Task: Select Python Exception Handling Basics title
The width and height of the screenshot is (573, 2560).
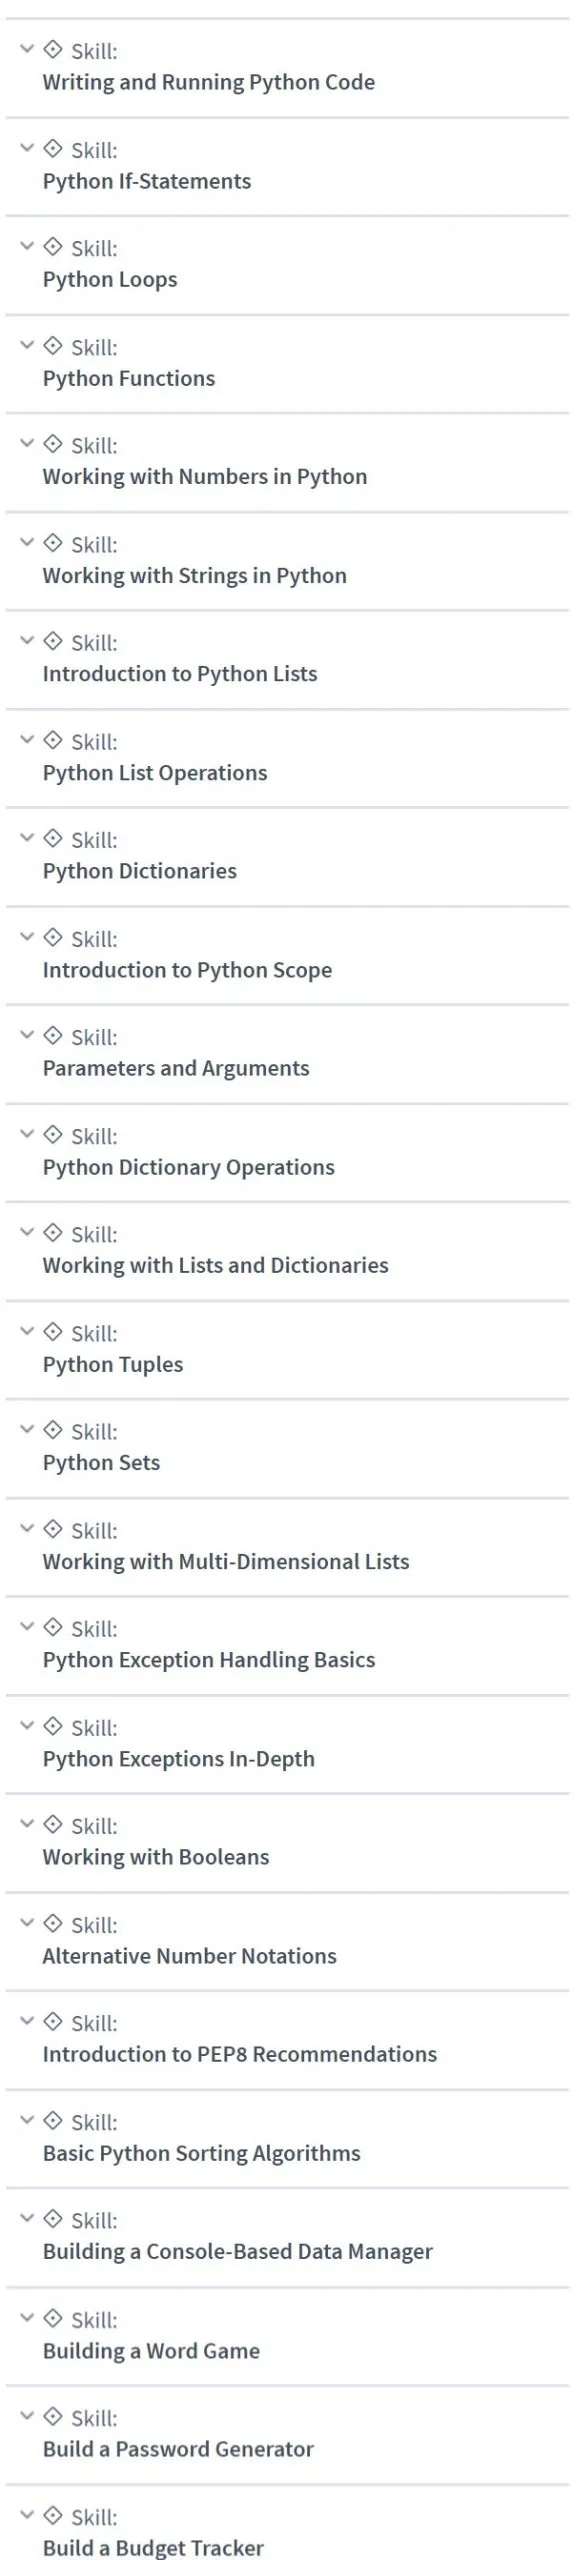Action: tap(209, 1660)
